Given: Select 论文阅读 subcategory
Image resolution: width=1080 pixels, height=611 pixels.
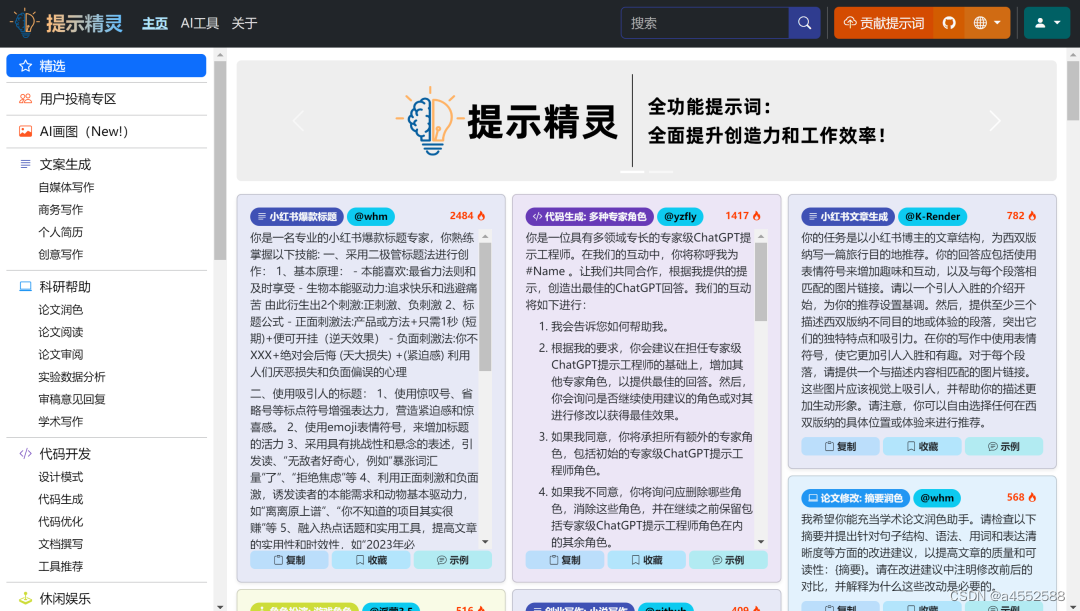Looking at the screenshot, I should tap(61, 332).
